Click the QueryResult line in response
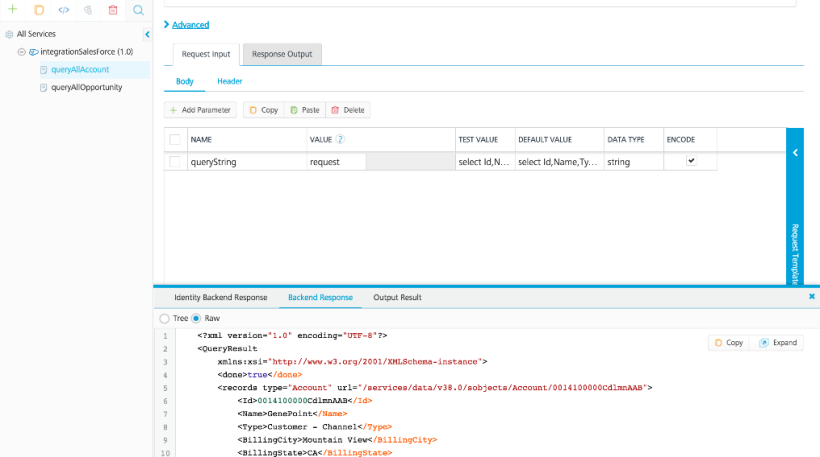The height and width of the screenshot is (457, 820). coord(227,349)
